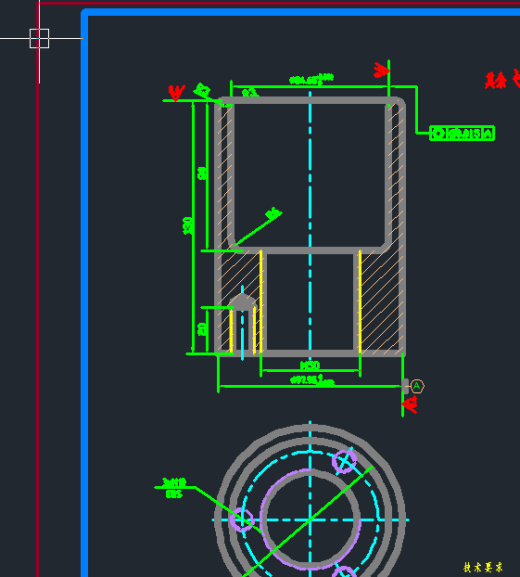
Task: Click the datum A hexagon symbol
Action: 417,386
